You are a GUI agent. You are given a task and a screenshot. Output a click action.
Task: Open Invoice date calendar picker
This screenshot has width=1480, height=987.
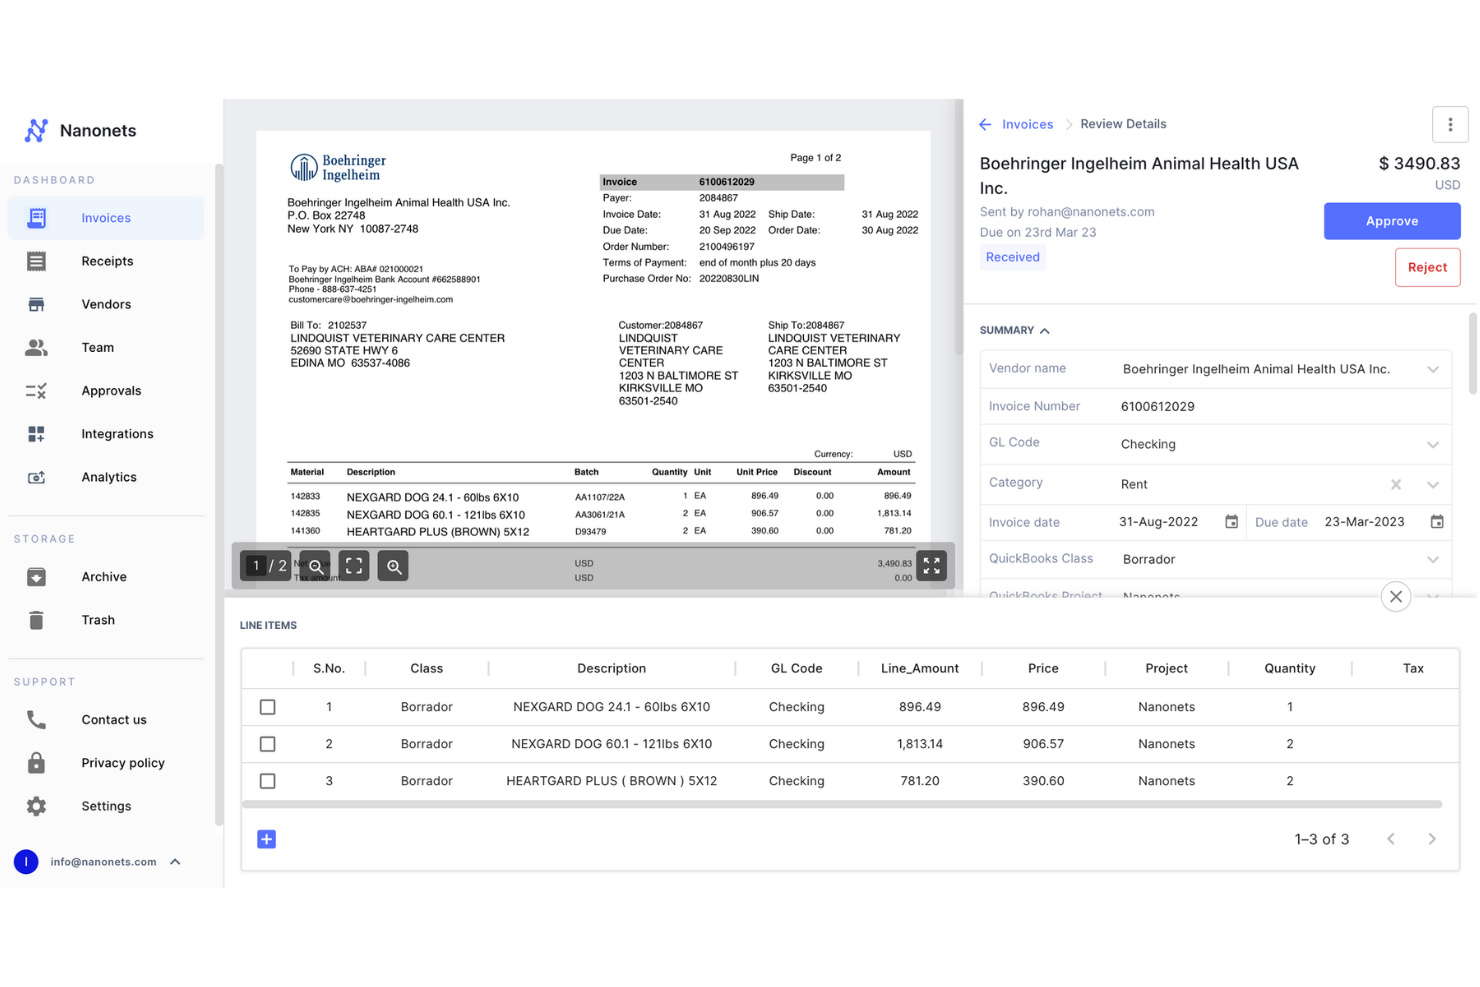1231,522
